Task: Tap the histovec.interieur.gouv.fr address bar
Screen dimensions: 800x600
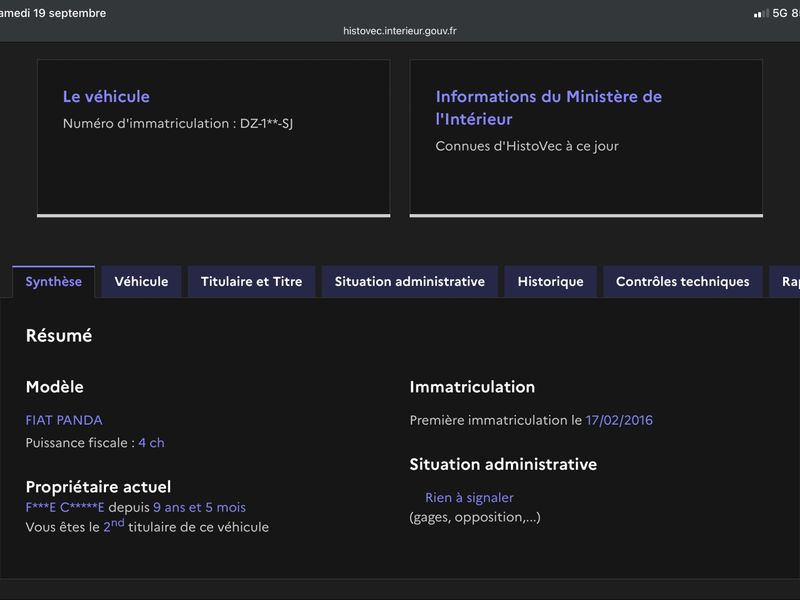Action: click(399, 31)
